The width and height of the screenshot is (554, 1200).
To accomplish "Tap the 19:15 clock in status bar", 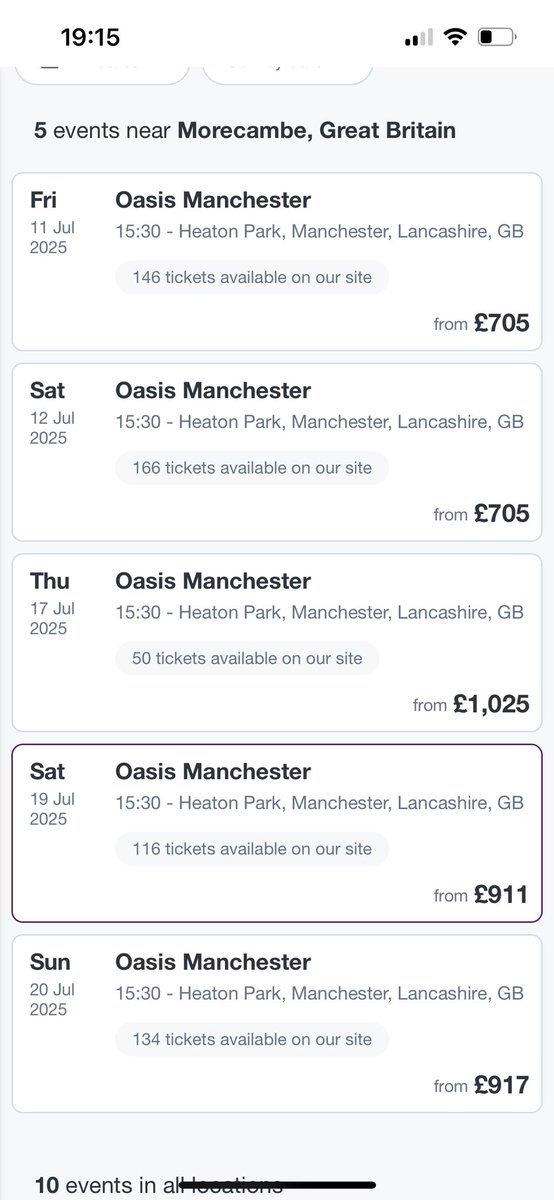I will (90, 38).
